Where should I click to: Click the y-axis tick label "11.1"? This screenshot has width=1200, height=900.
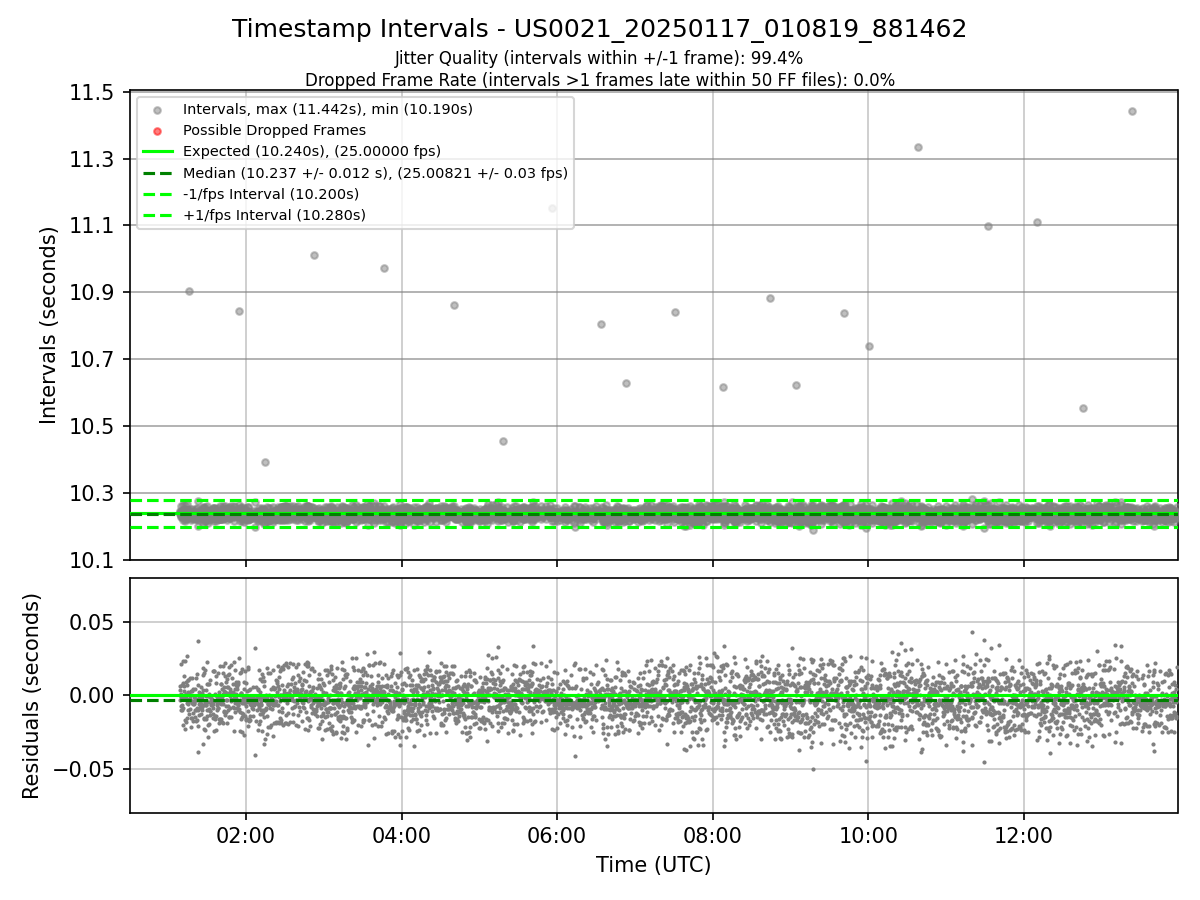tap(92, 226)
